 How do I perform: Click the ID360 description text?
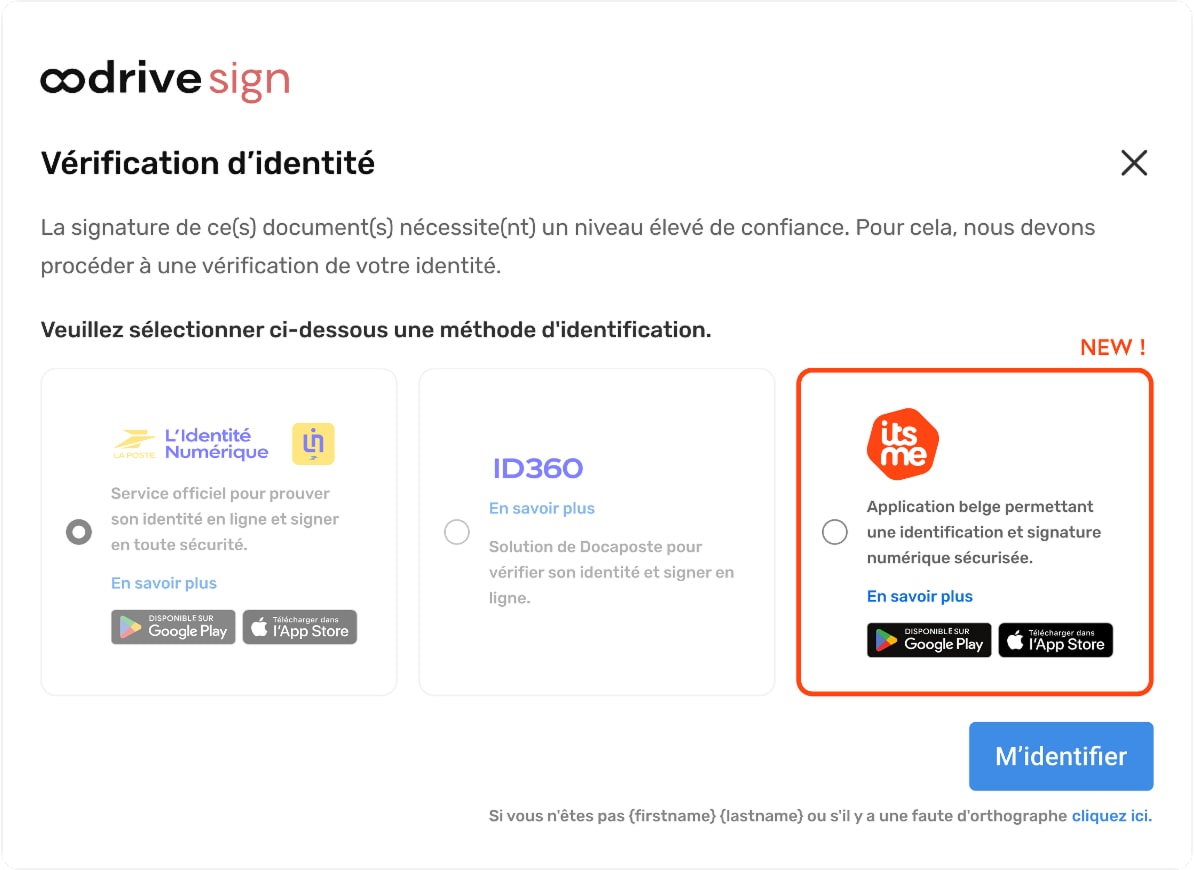click(611, 572)
